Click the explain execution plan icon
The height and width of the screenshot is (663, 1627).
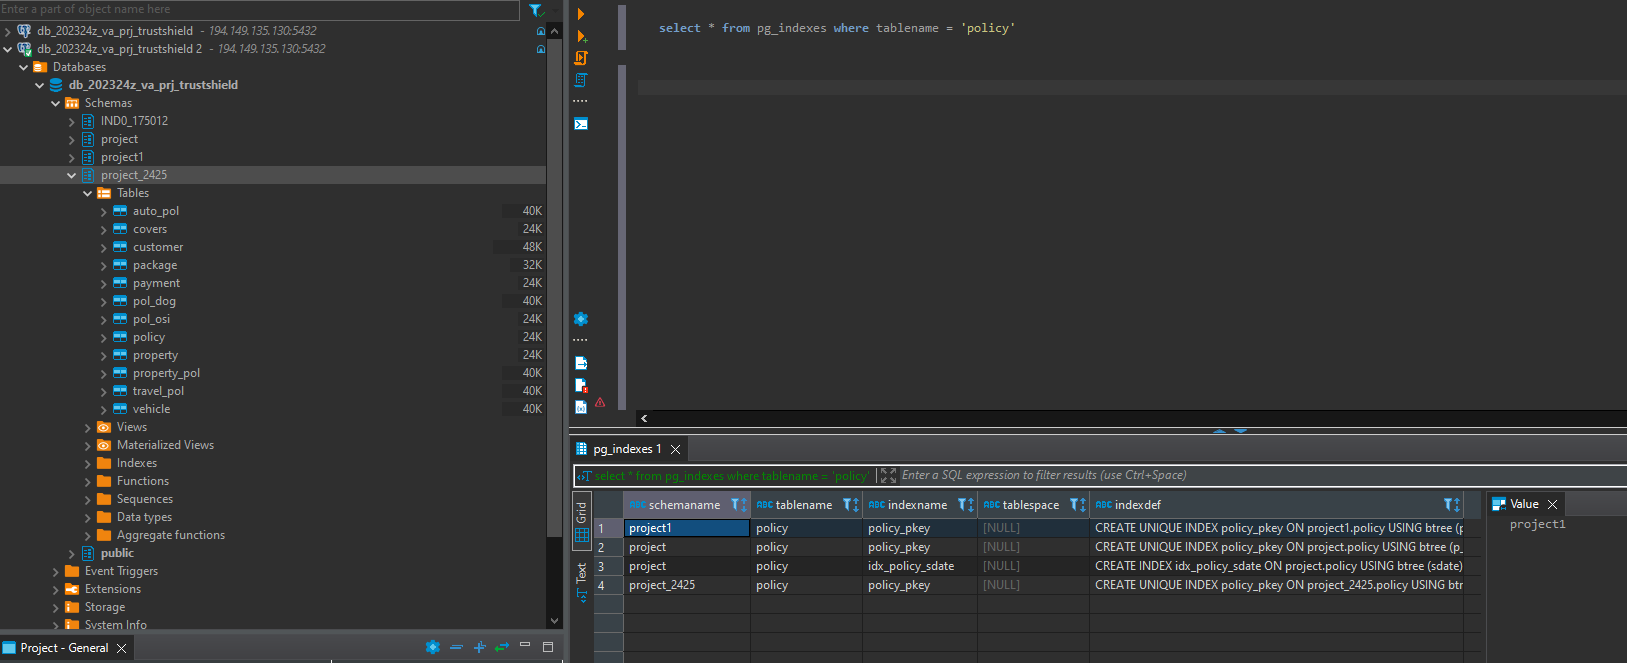[x=581, y=80]
